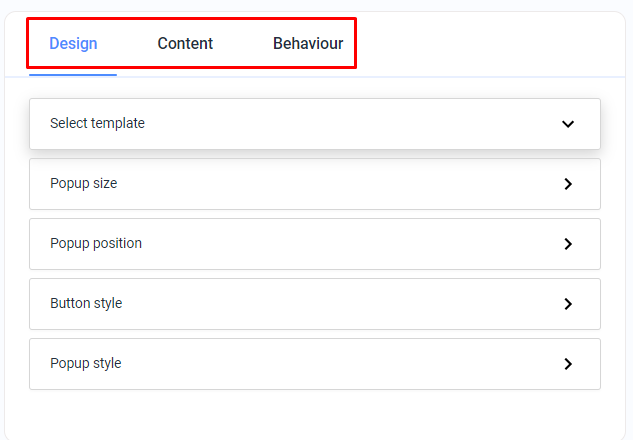Switch to the Content tab

pyautogui.click(x=185, y=44)
